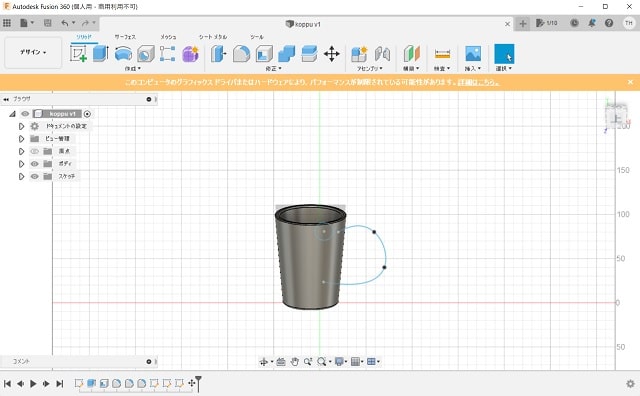Expand the Bodies folder node
The height and width of the screenshot is (396, 640).
(x=21, y=164)
